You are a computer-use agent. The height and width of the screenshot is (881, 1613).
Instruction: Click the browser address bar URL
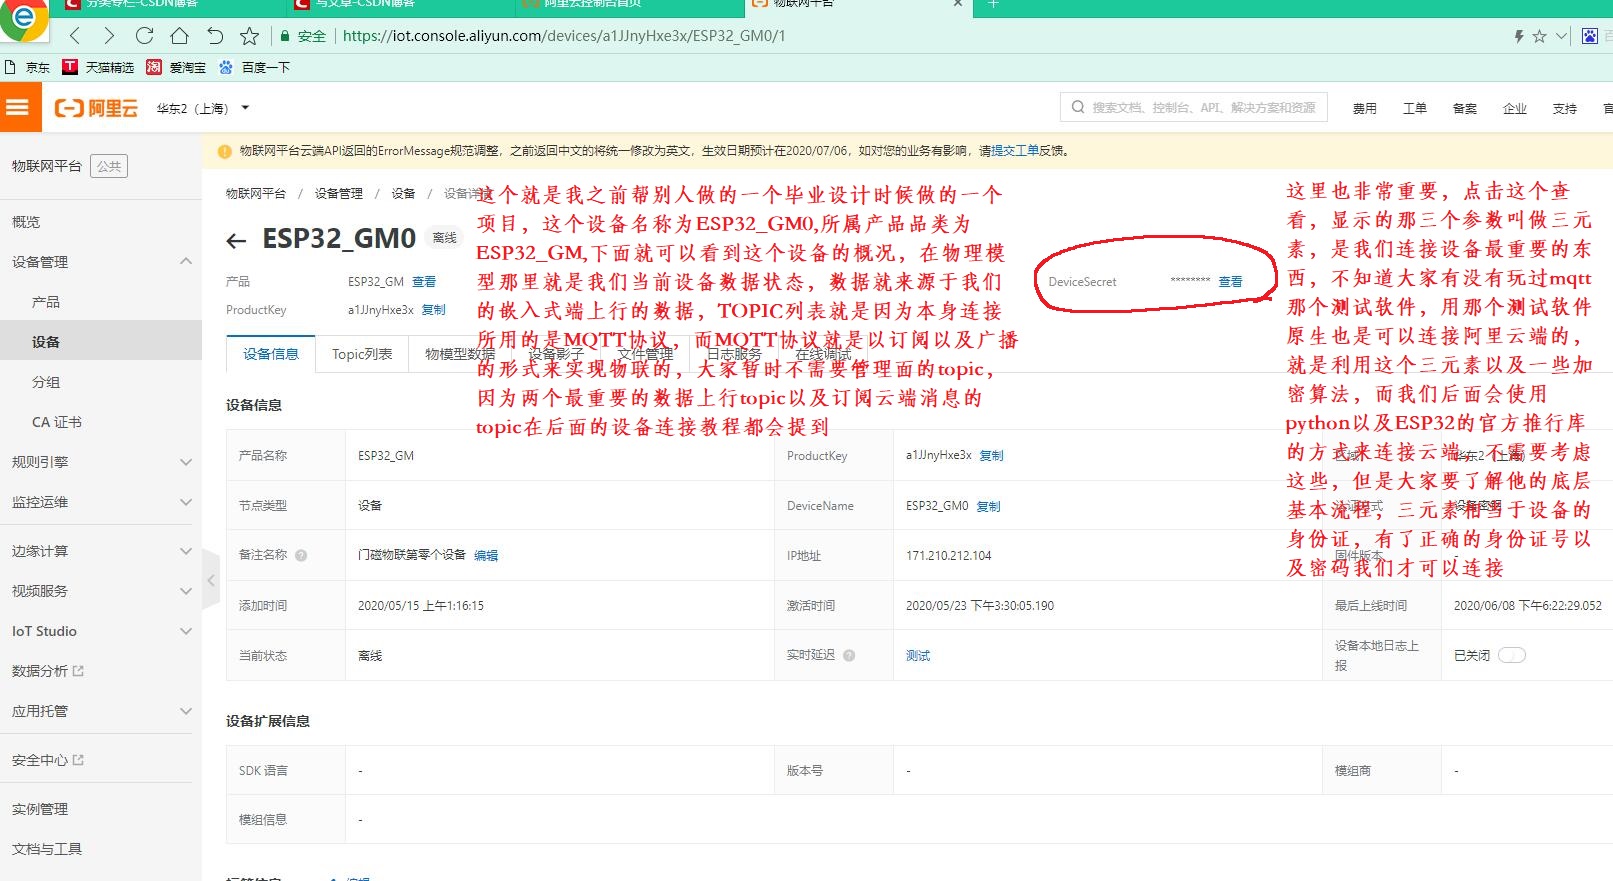coord(564,36)
